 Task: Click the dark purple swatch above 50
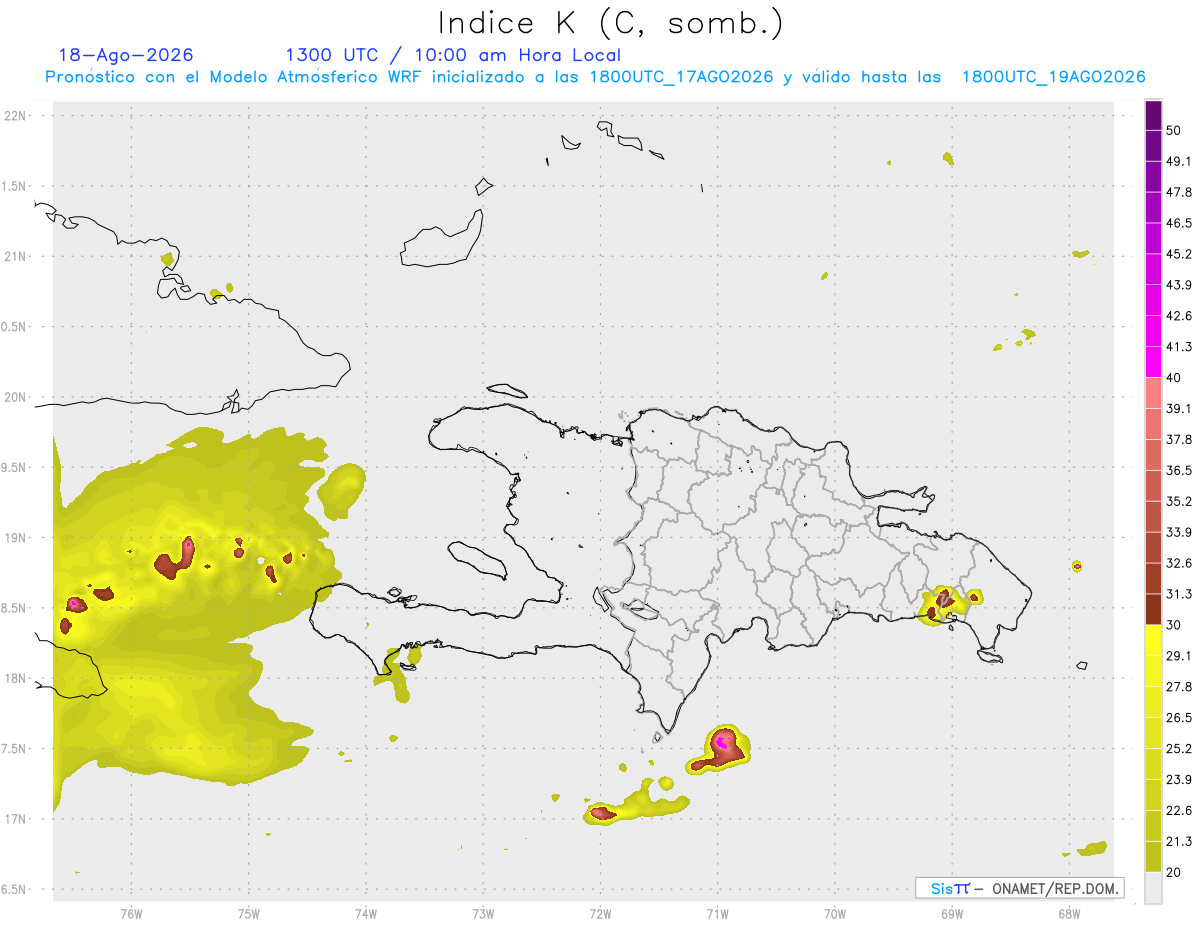[x=1153, y=116]
